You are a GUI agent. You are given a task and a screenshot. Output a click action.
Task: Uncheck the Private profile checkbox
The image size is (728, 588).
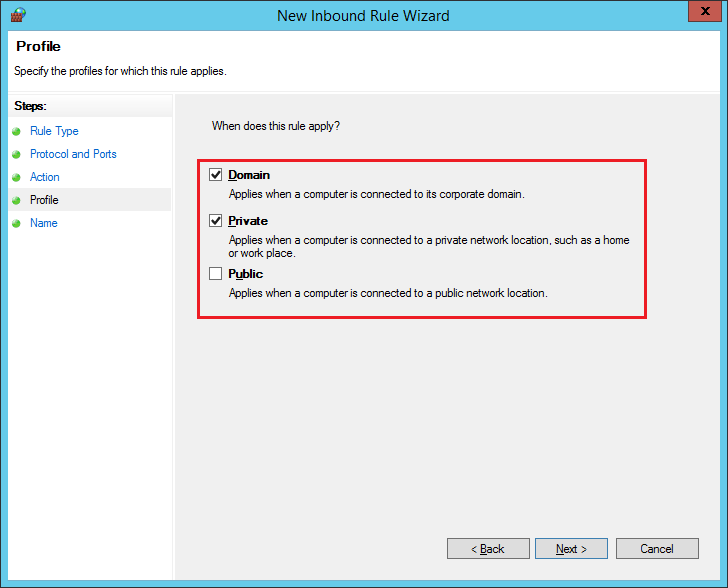coord(215,221)
